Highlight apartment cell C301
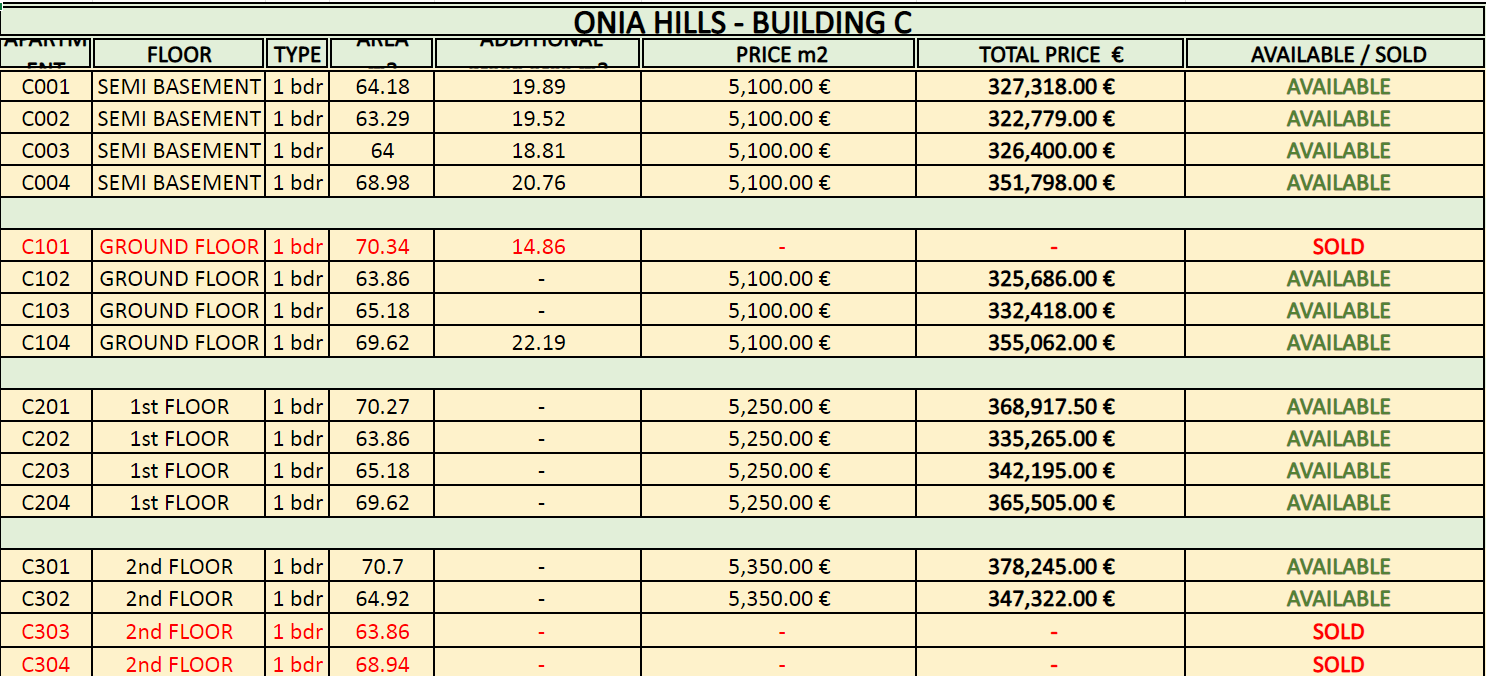This screenshot has width=1486, height=676. 46,567
